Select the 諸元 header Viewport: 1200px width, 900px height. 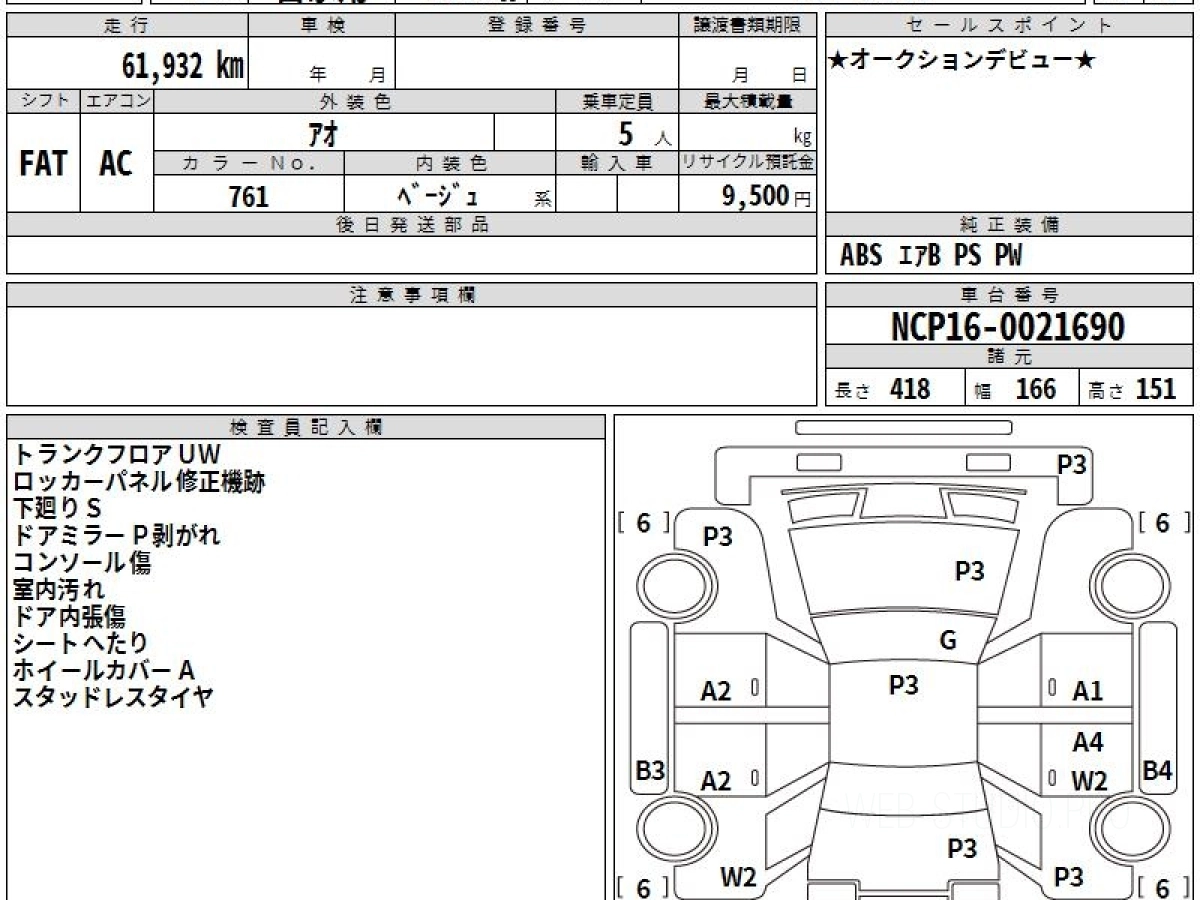1010,357
